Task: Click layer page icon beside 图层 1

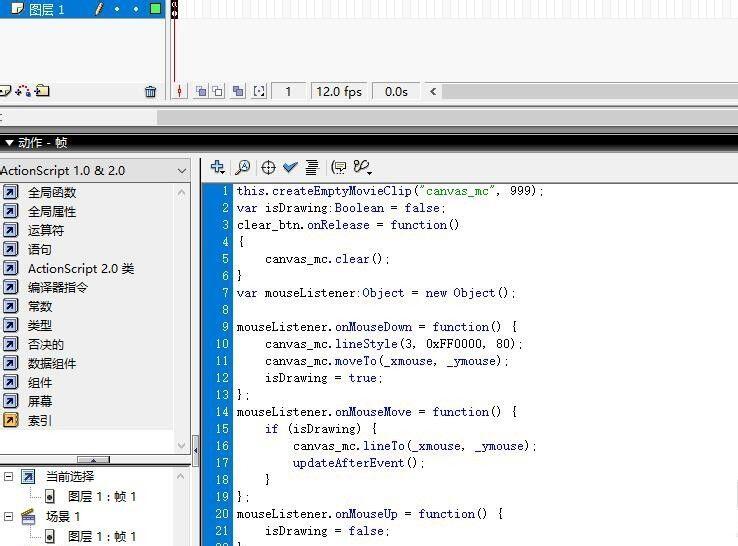Action: (17, 8)
